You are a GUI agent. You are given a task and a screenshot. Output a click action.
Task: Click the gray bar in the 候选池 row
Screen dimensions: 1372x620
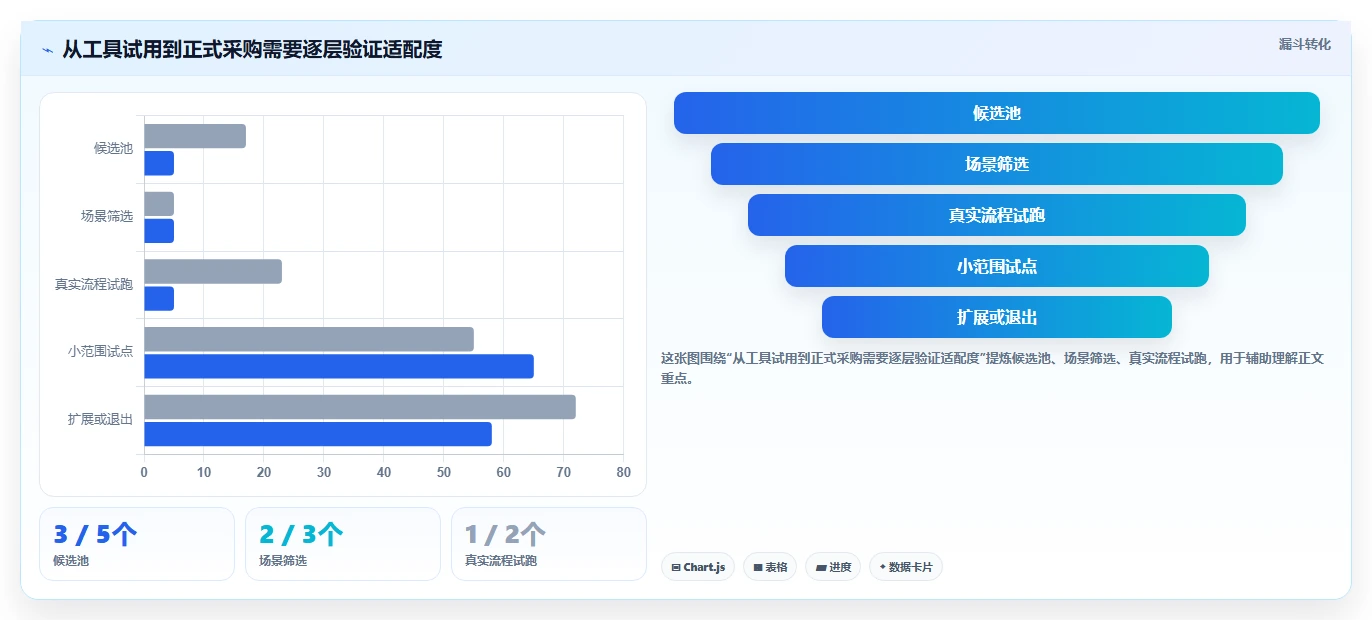(195, 136)
